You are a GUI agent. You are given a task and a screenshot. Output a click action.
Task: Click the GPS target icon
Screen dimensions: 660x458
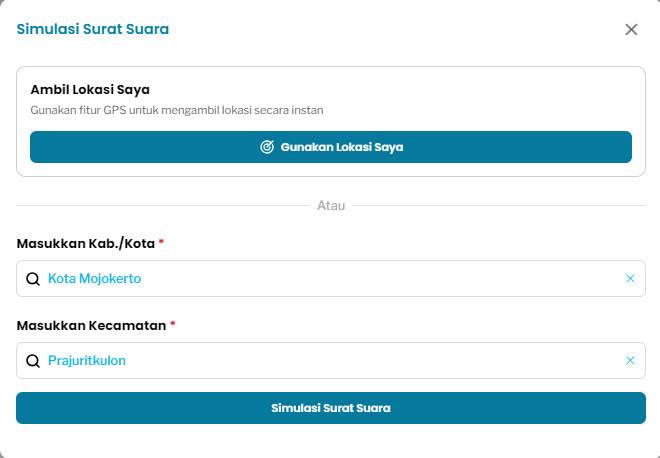[267, 147]
